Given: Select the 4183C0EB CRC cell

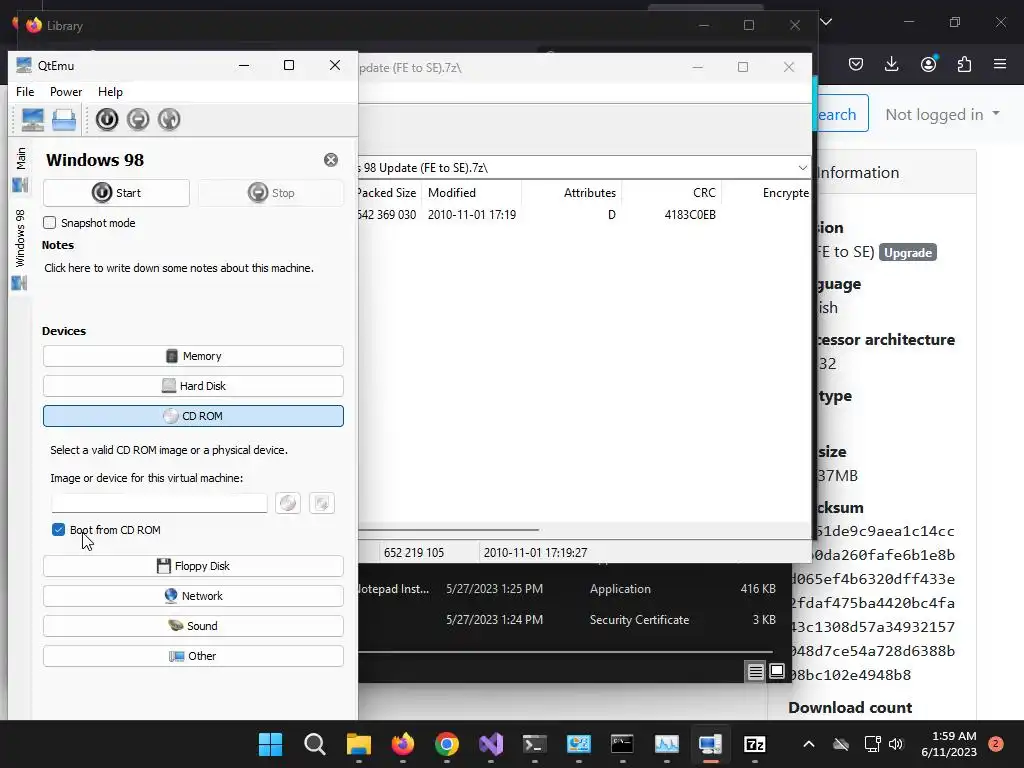Looking at the screenshot, I should (x=690, y=215).
